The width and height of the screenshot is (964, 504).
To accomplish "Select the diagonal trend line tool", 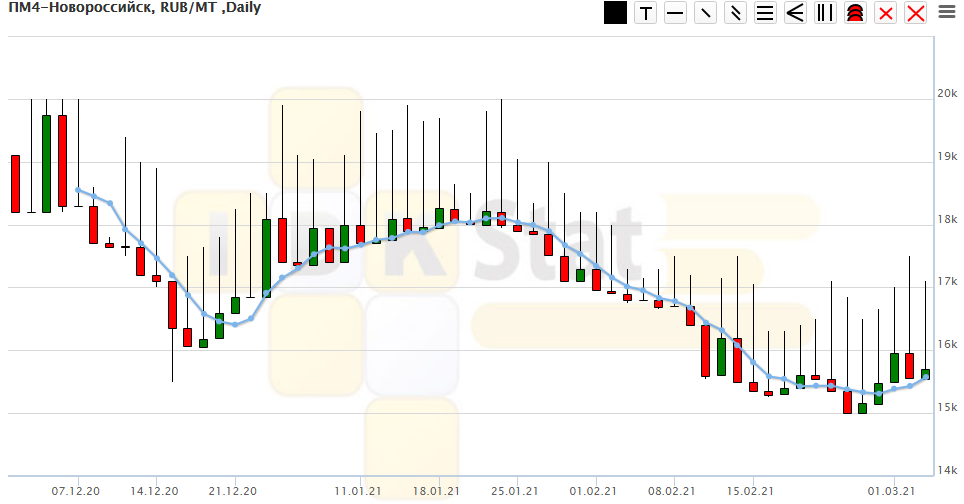I will click(706, 13).
